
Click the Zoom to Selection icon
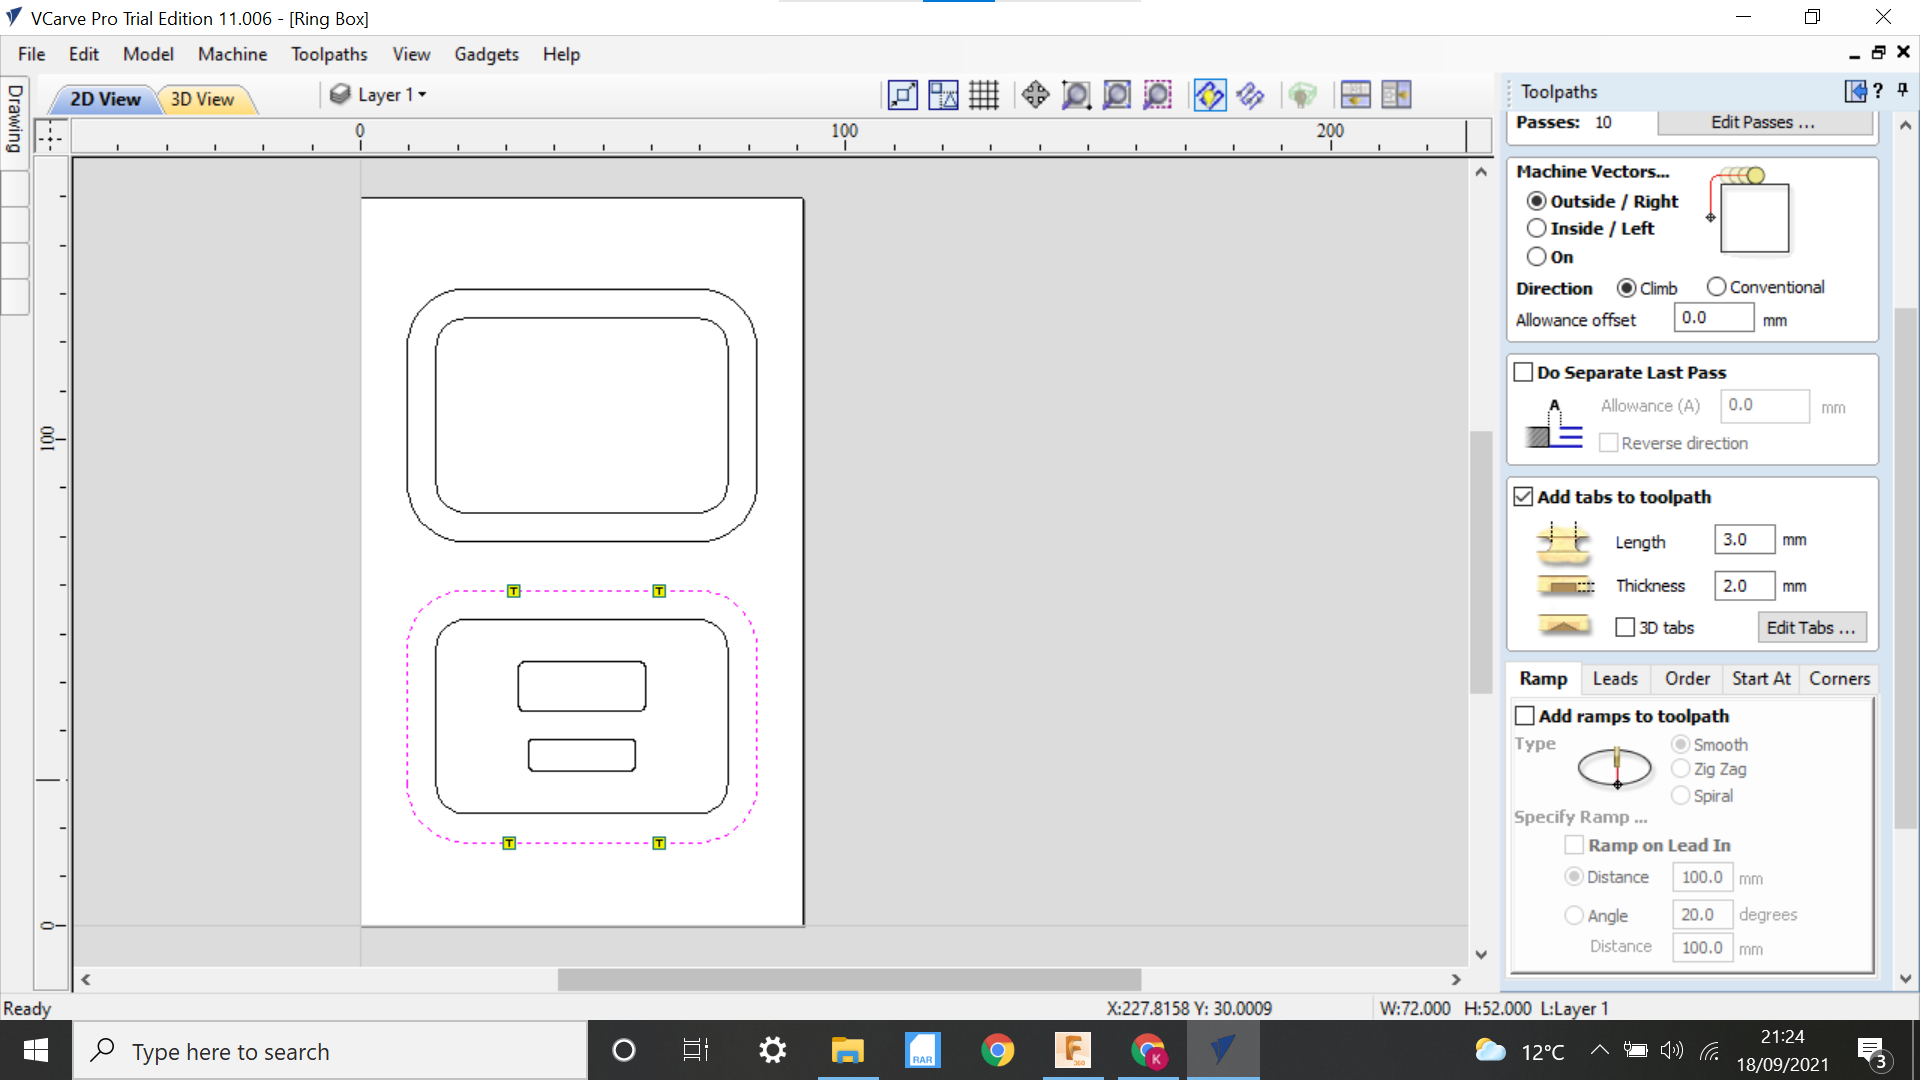(1157, 94)
